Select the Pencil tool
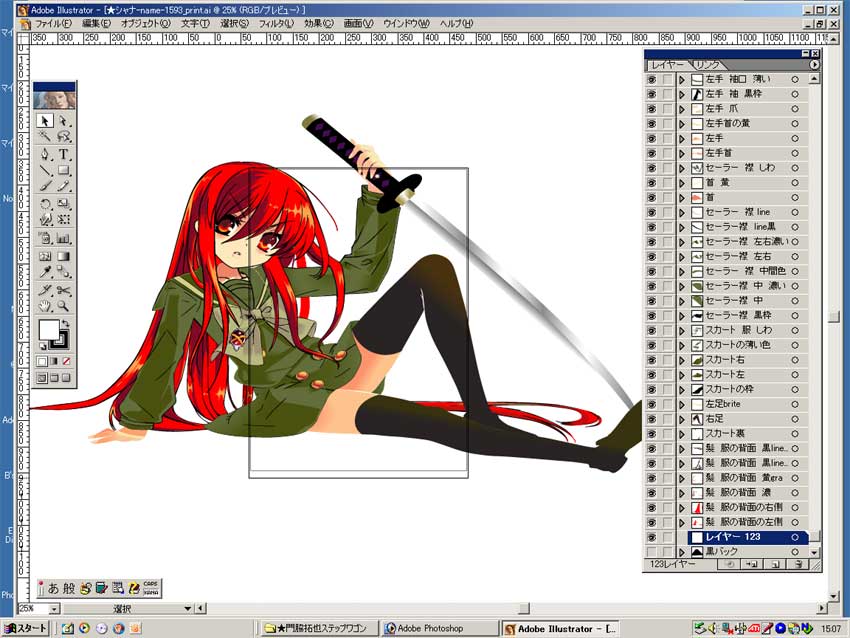The height and width of the screenshot is (638, 850). [63, 186]
